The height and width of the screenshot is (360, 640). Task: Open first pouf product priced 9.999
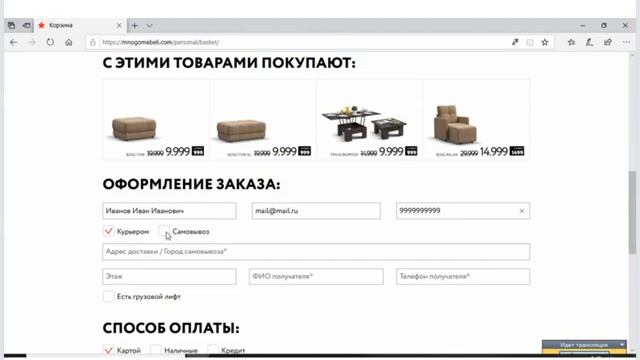[x=156, y=120]
